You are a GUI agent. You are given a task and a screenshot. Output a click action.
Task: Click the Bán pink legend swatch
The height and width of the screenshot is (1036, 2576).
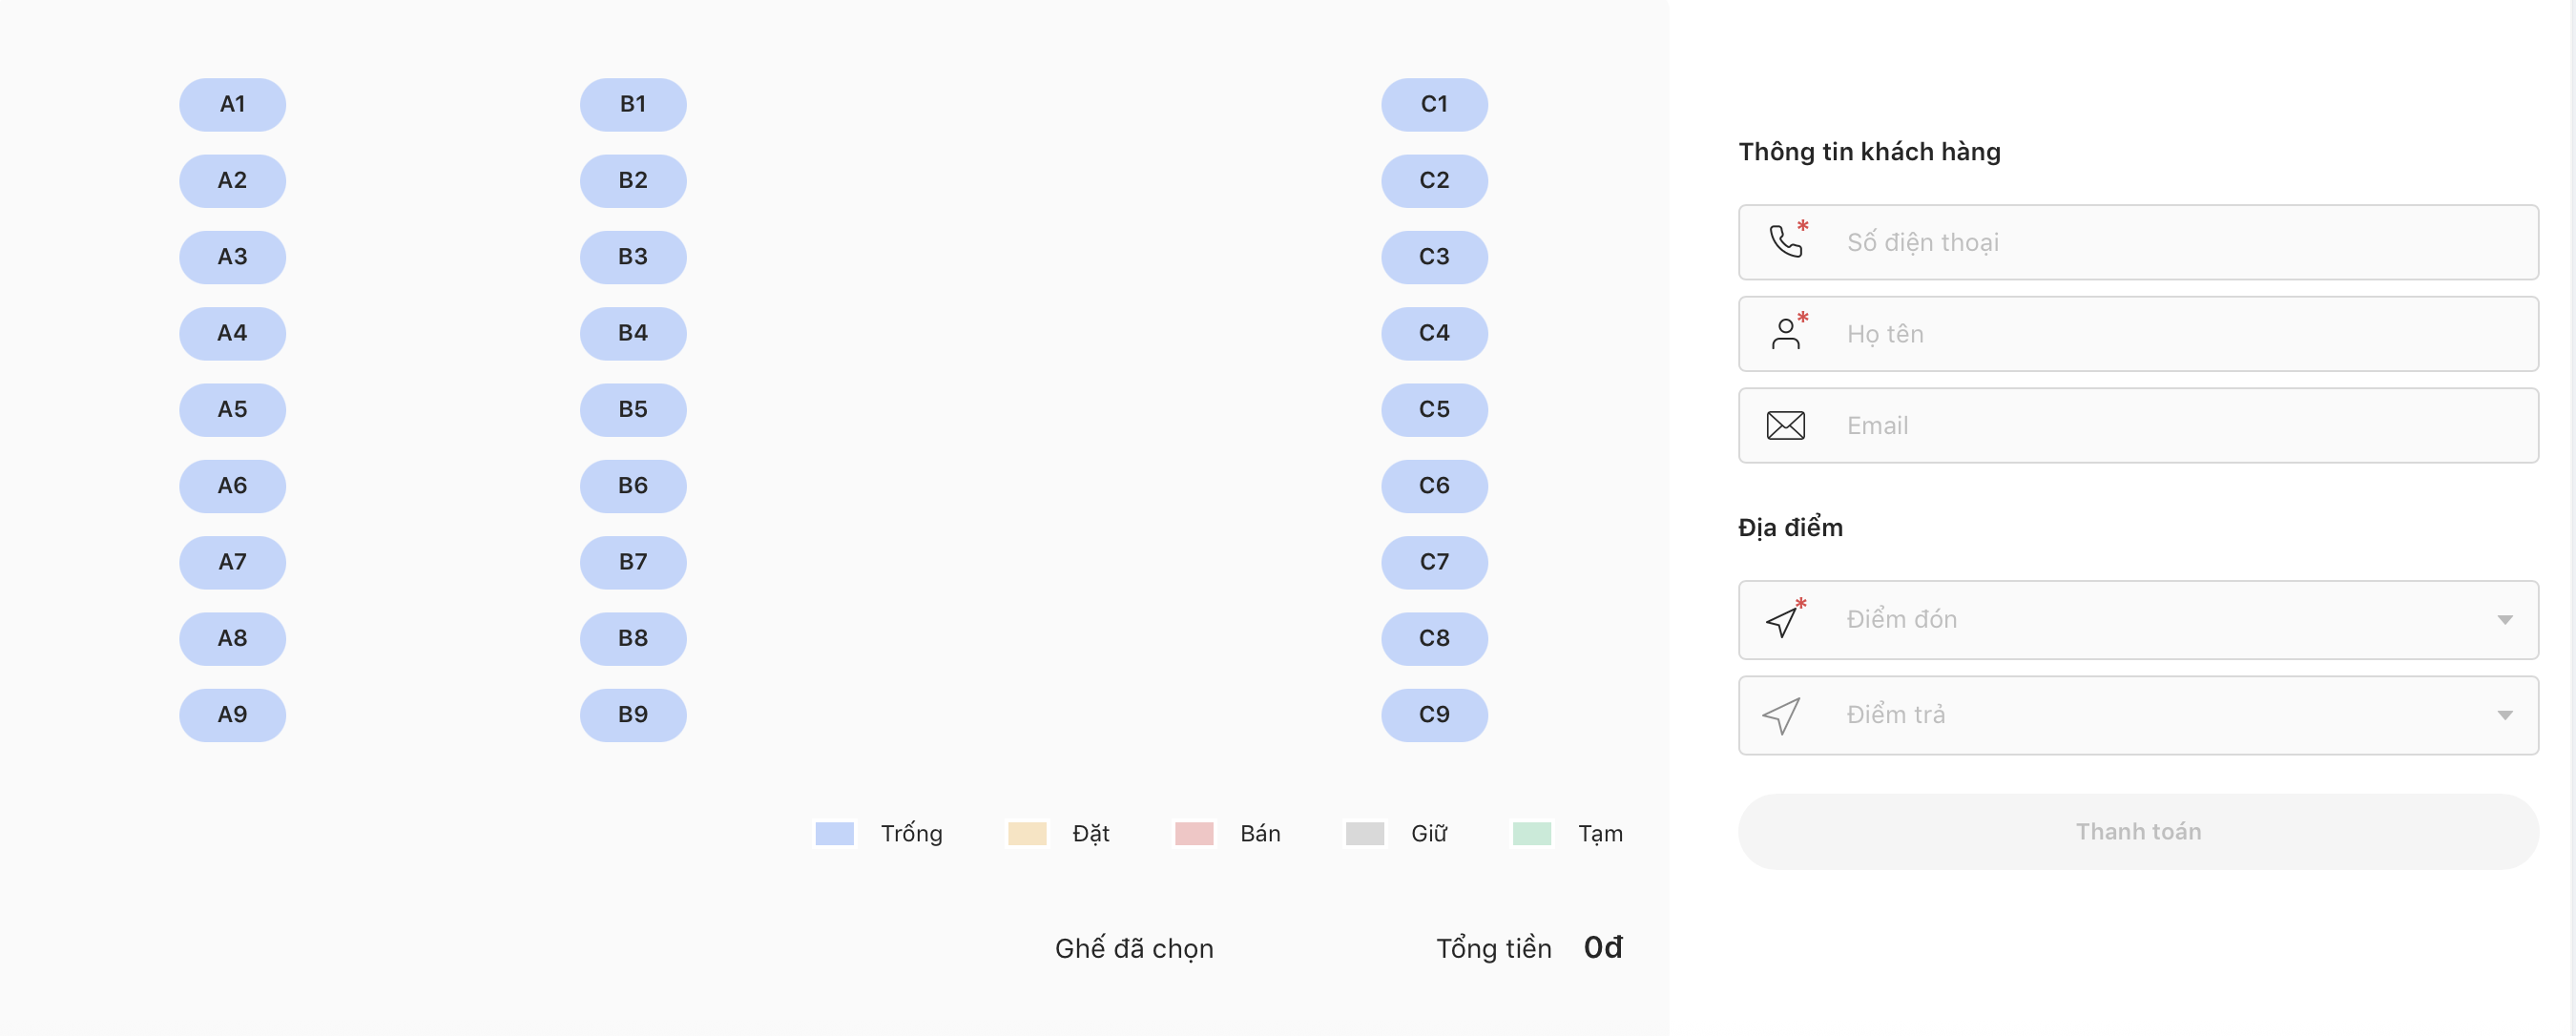pos(1194,834)
